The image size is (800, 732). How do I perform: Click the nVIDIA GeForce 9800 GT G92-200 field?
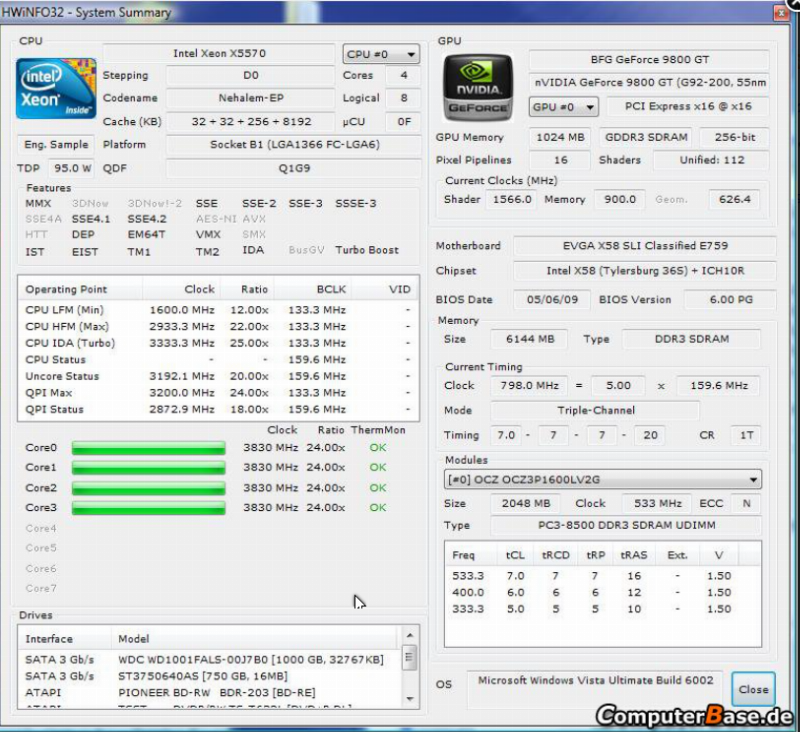click(x=649, y=83)
